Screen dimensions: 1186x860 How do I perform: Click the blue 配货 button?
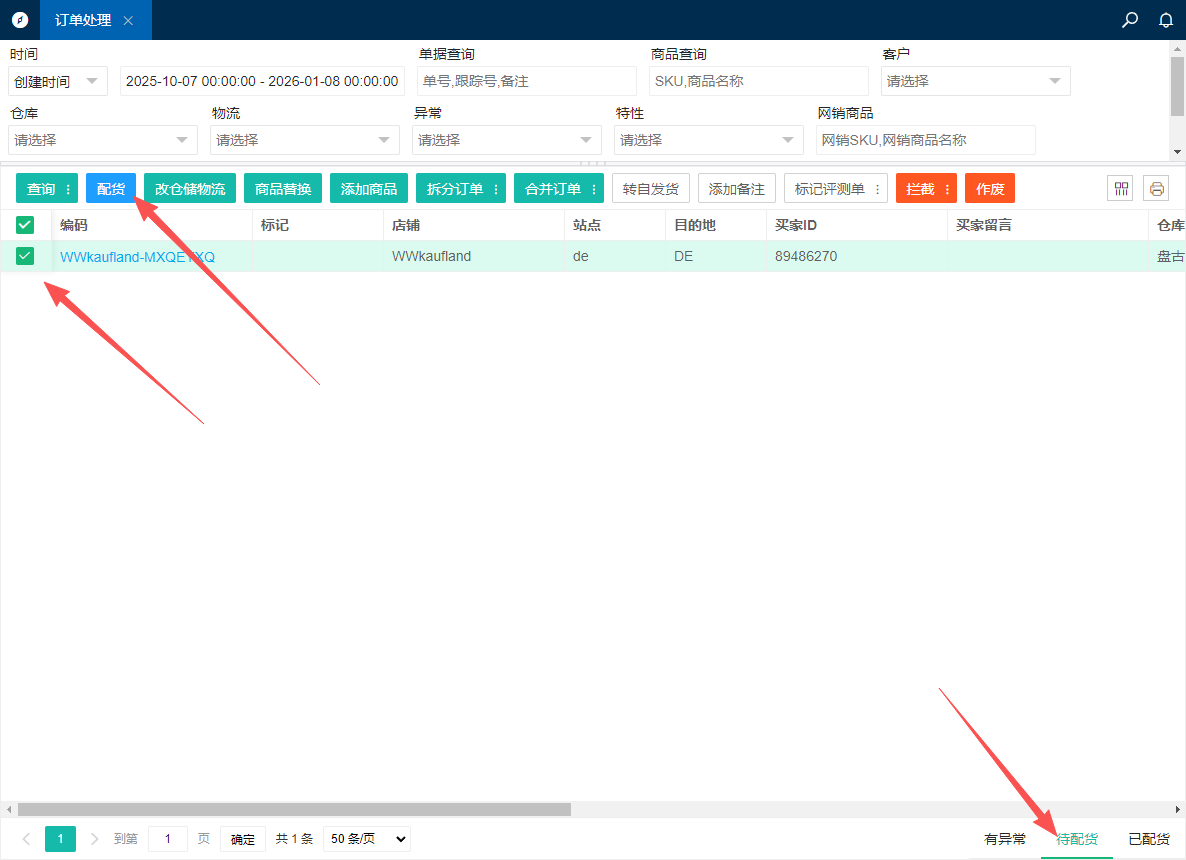111,189
